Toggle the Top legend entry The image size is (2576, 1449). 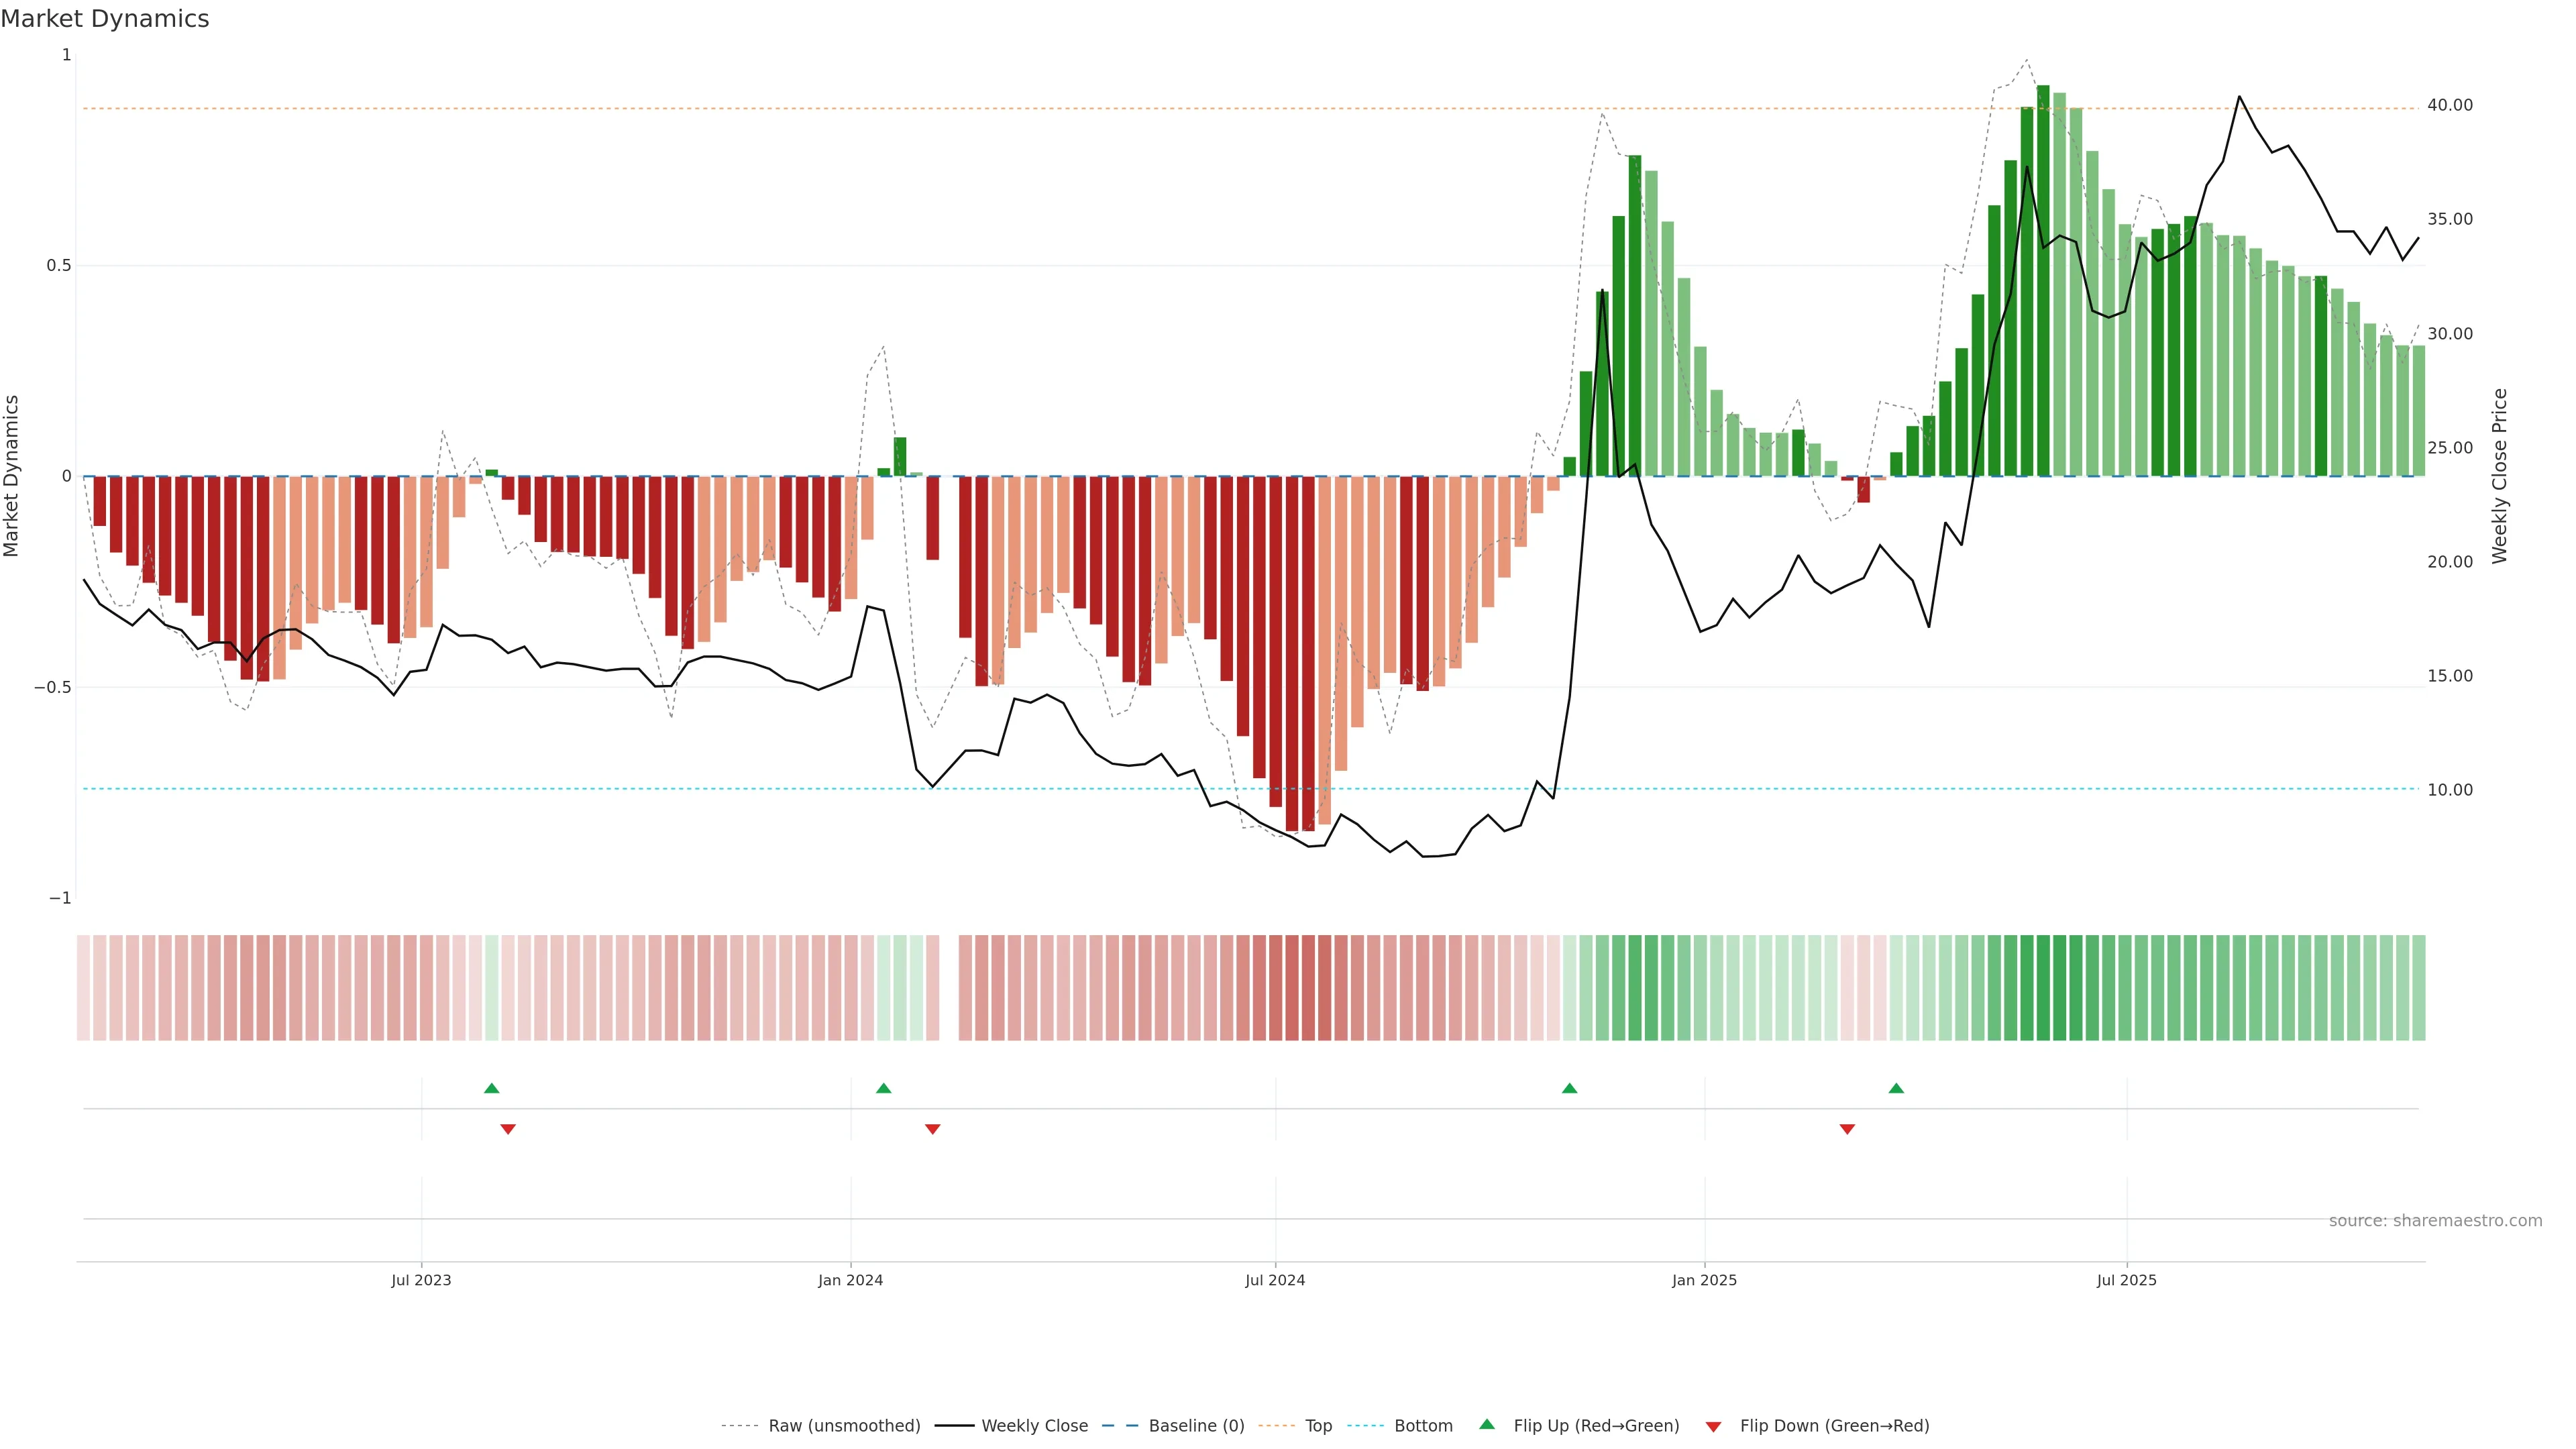1318,1426
